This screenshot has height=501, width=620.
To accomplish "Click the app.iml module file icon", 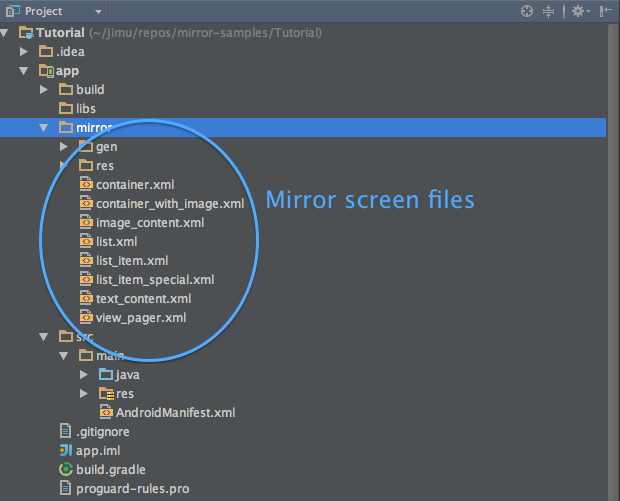I will 67,450.
